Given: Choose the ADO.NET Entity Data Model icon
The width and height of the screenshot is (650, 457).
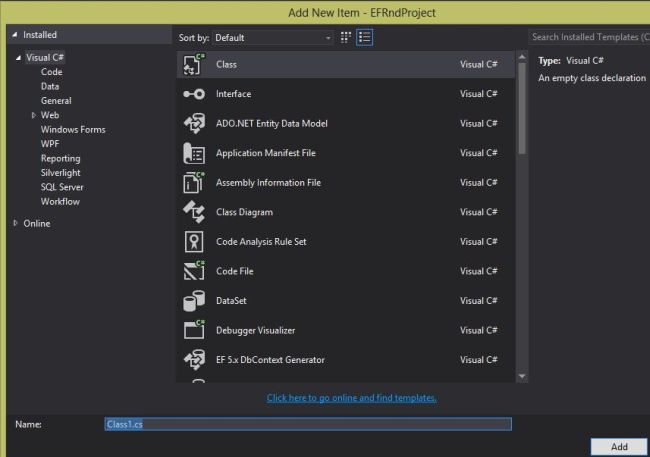Looking at the screenshot, I should [194, 124].
